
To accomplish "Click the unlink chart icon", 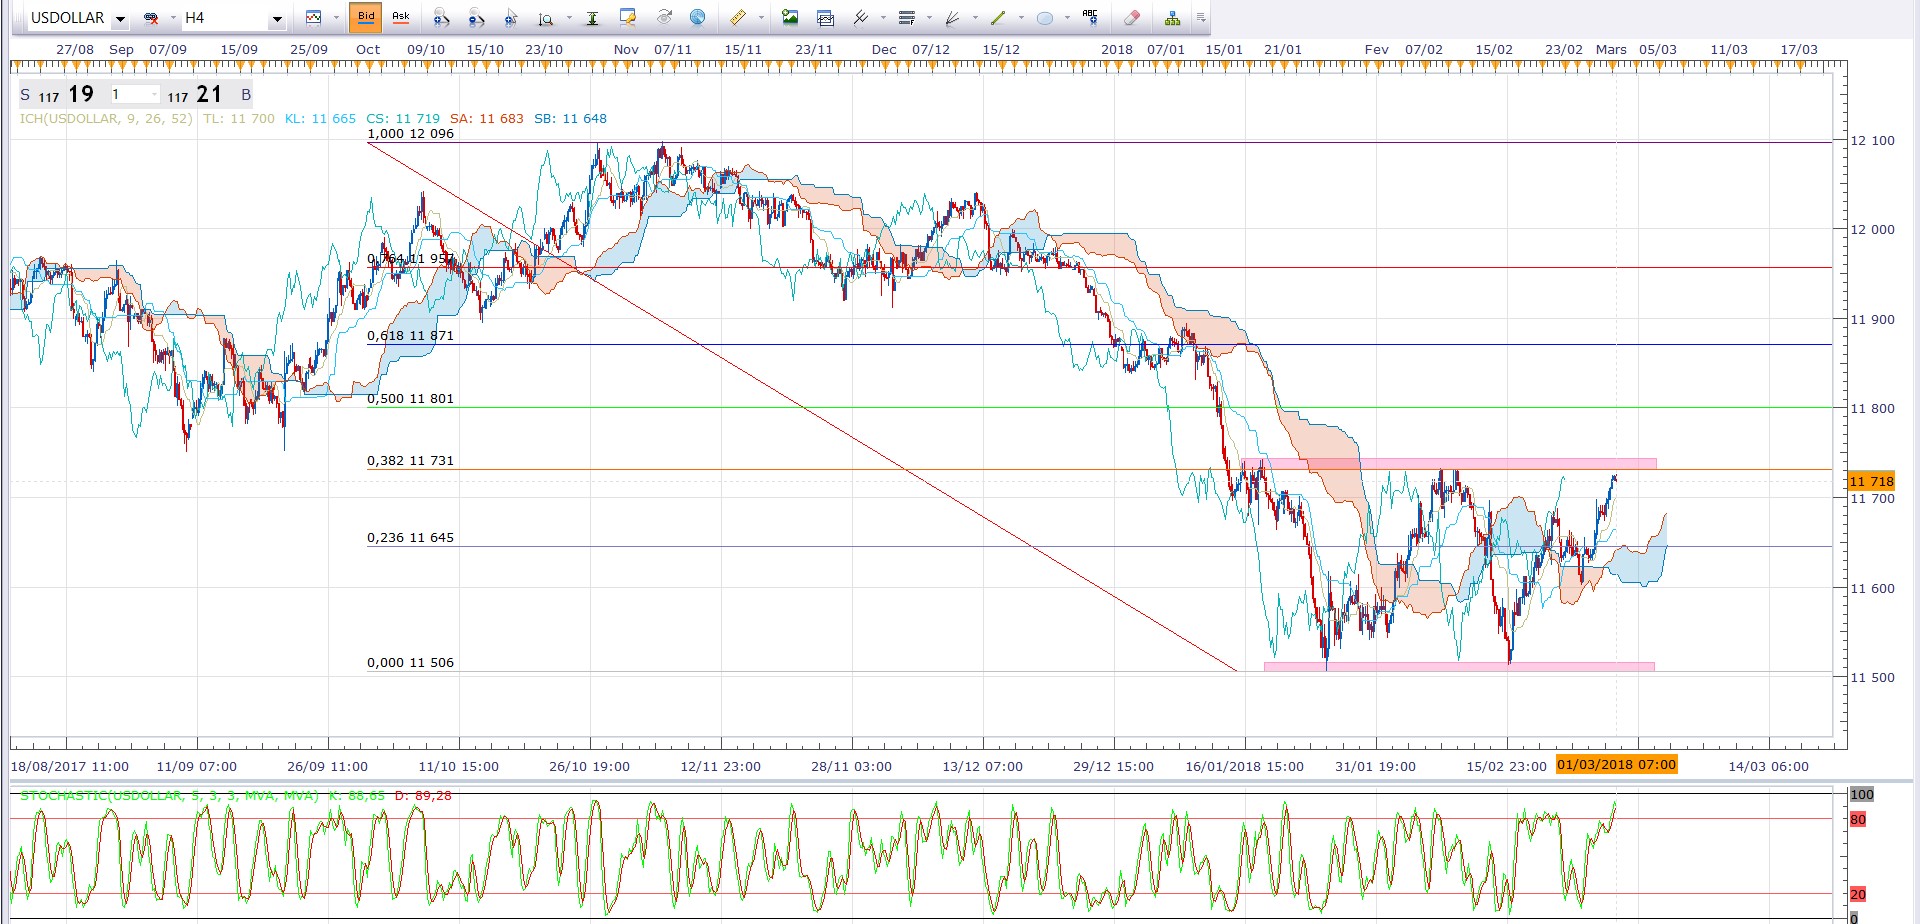I will (x=151, y=18).
